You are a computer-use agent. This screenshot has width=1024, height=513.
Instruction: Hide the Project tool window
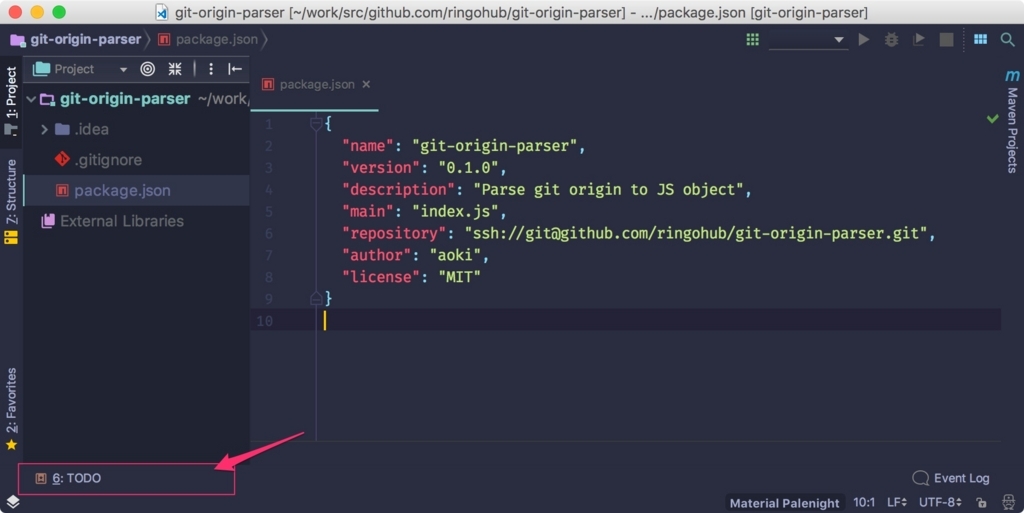[x=235, y=69]
